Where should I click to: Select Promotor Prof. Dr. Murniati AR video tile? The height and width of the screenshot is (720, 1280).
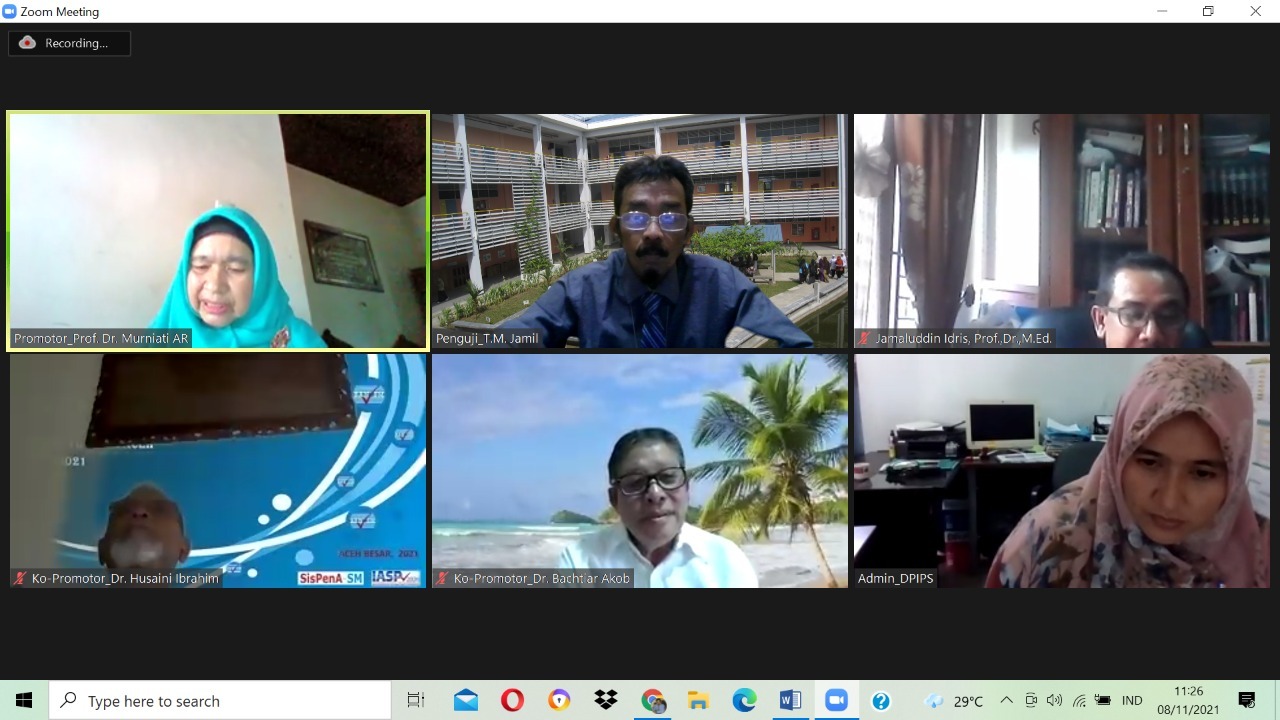[x=218, y=230]
